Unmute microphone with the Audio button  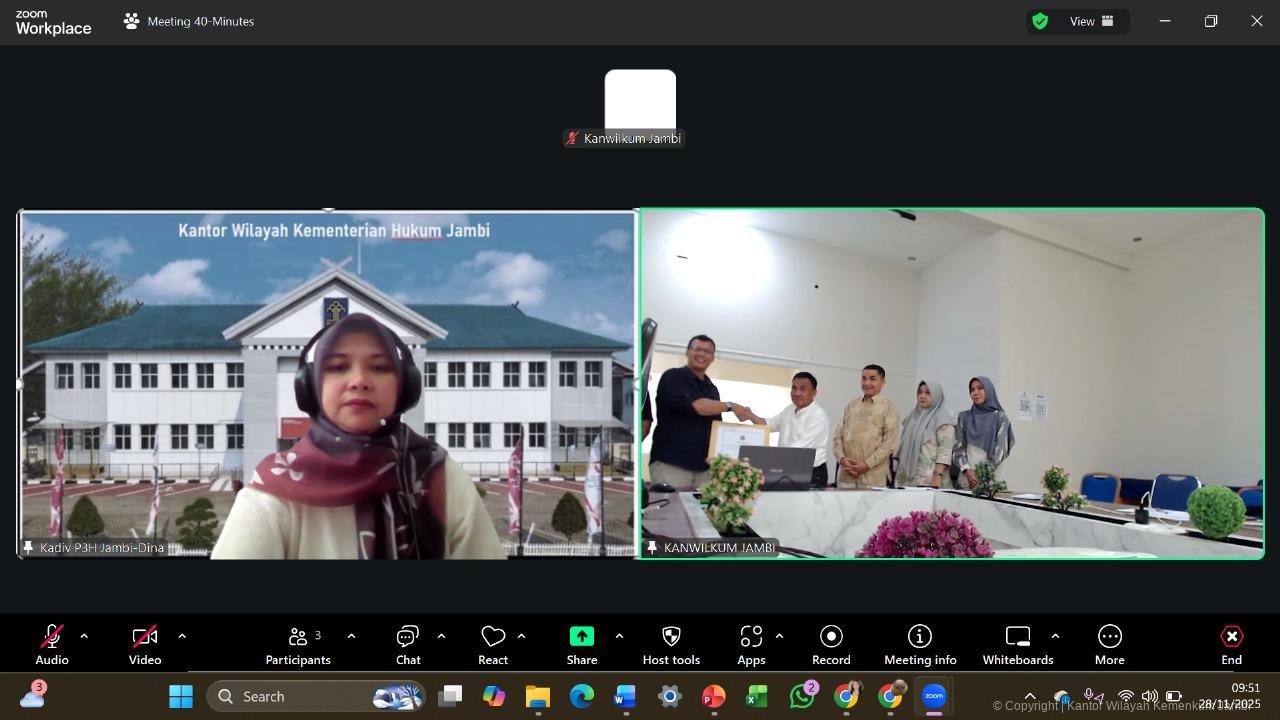click(52, 645)
